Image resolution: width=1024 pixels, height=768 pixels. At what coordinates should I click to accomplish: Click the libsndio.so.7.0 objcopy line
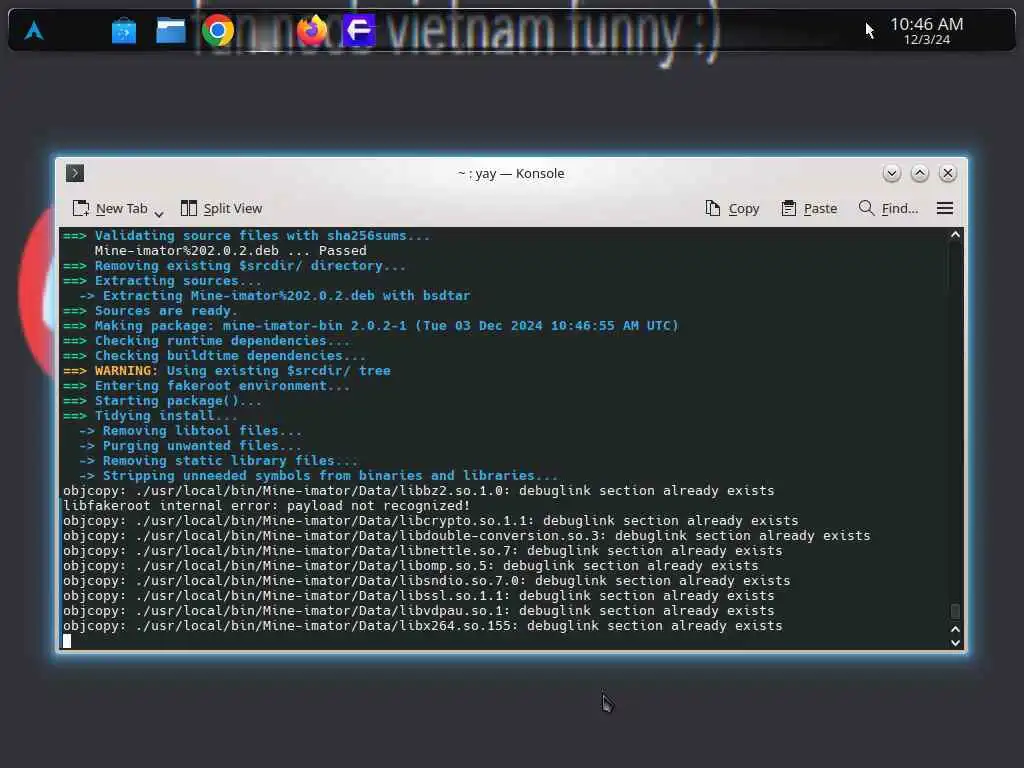[426, 581]
